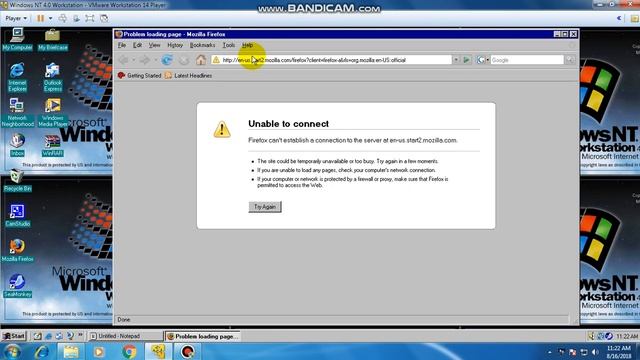The width and height of the screenshot is (640, 360).
Task: Click VMware unity mode icon
Action: point(104,18)
